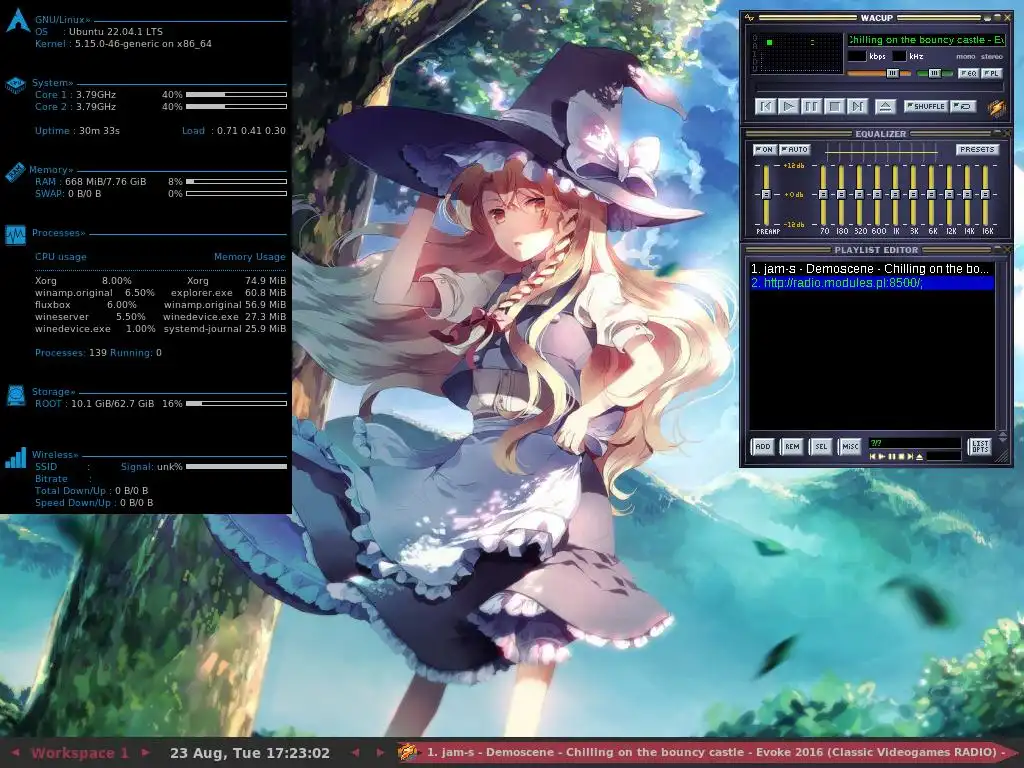Click the PREAMP slider in equalizer

pos(766,195)
